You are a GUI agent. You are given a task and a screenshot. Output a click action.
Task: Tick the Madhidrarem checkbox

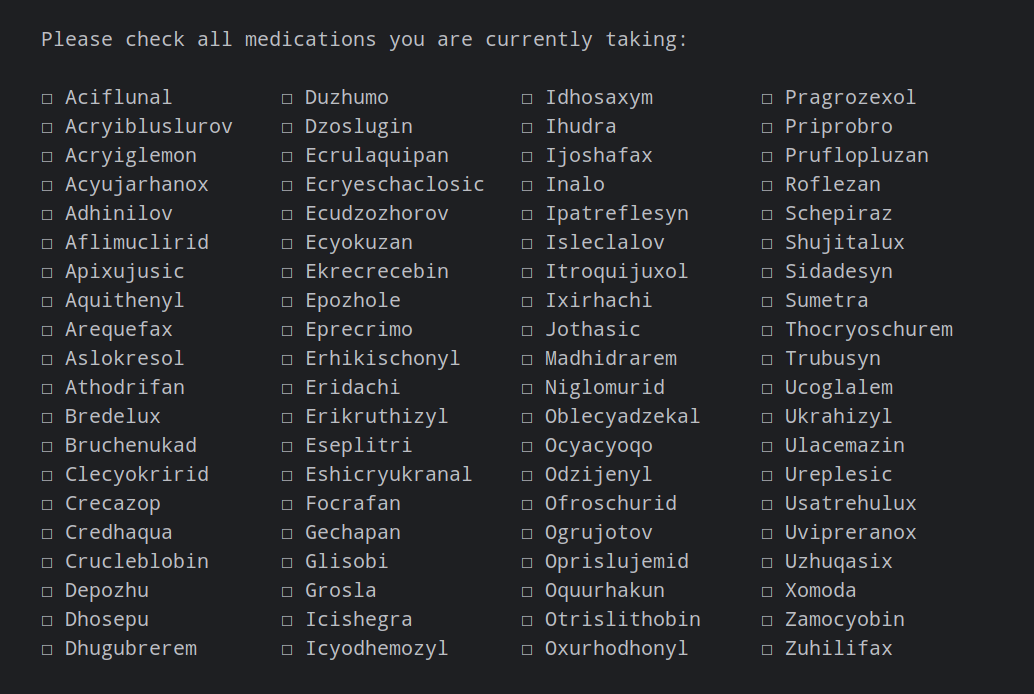pos(527,359)
